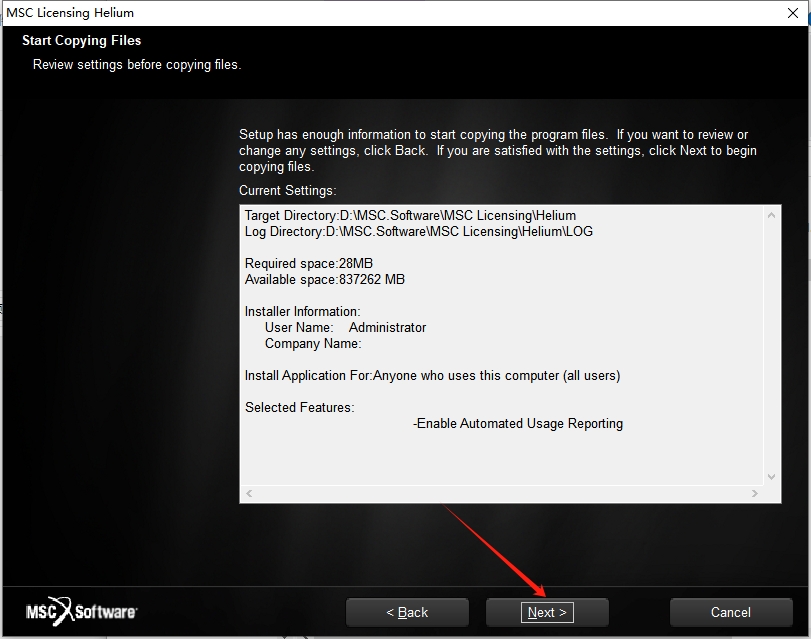Click the settings box scroll-down arrow
The width and height of the screenshot is (811, 639).
(x=771, y=477)
